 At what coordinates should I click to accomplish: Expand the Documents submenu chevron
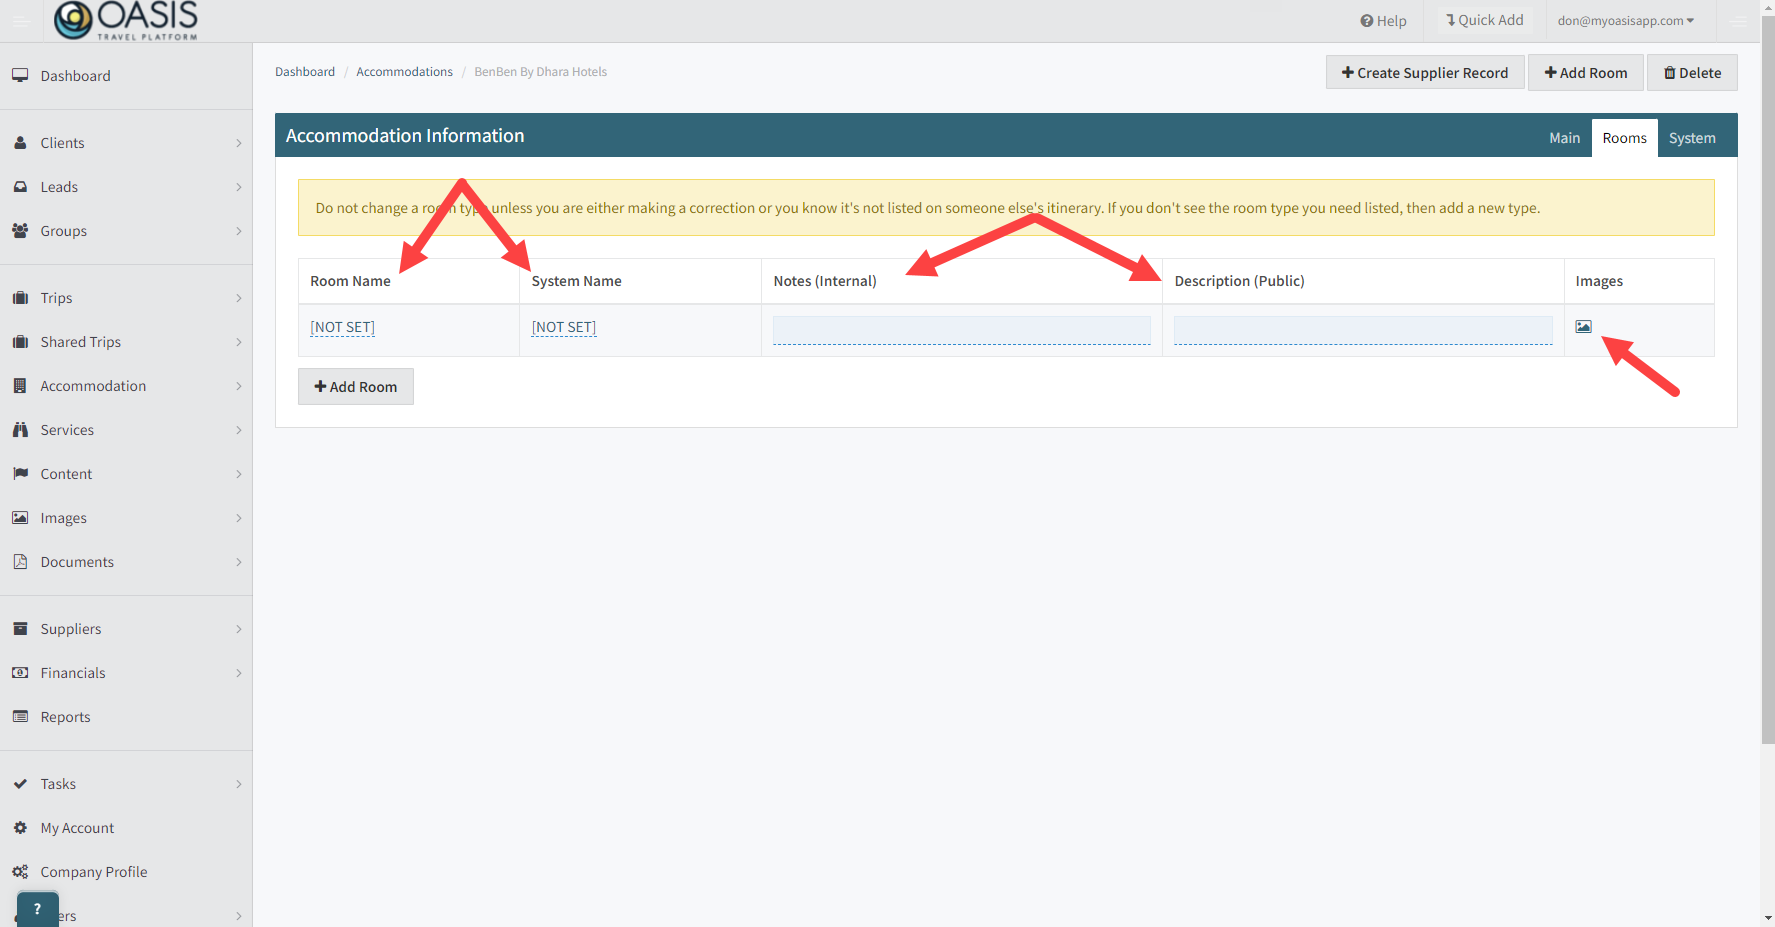point(239,562)
